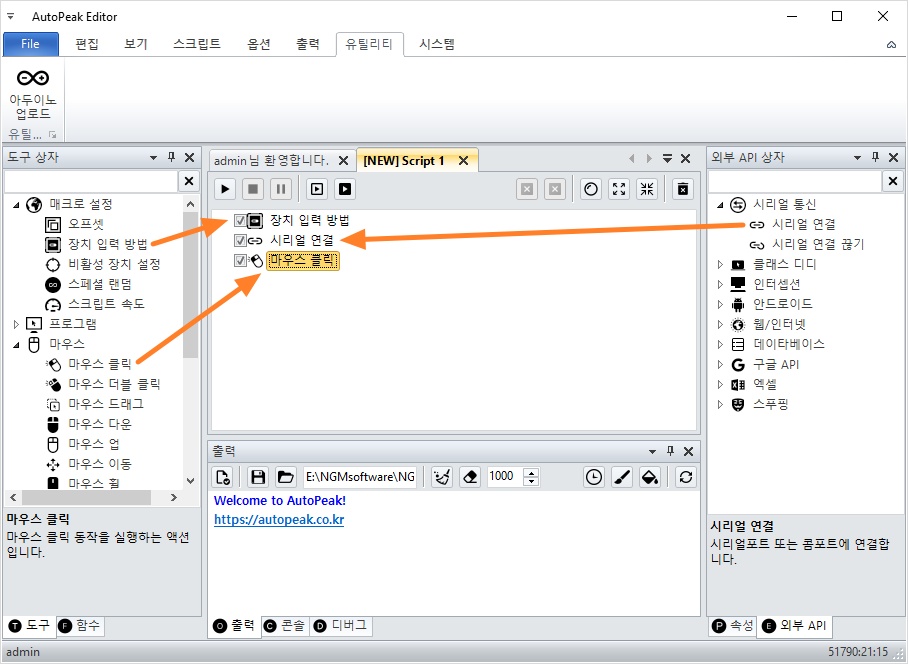Switch to the 콘솔 output tab
908x664 pixels.
285,625
